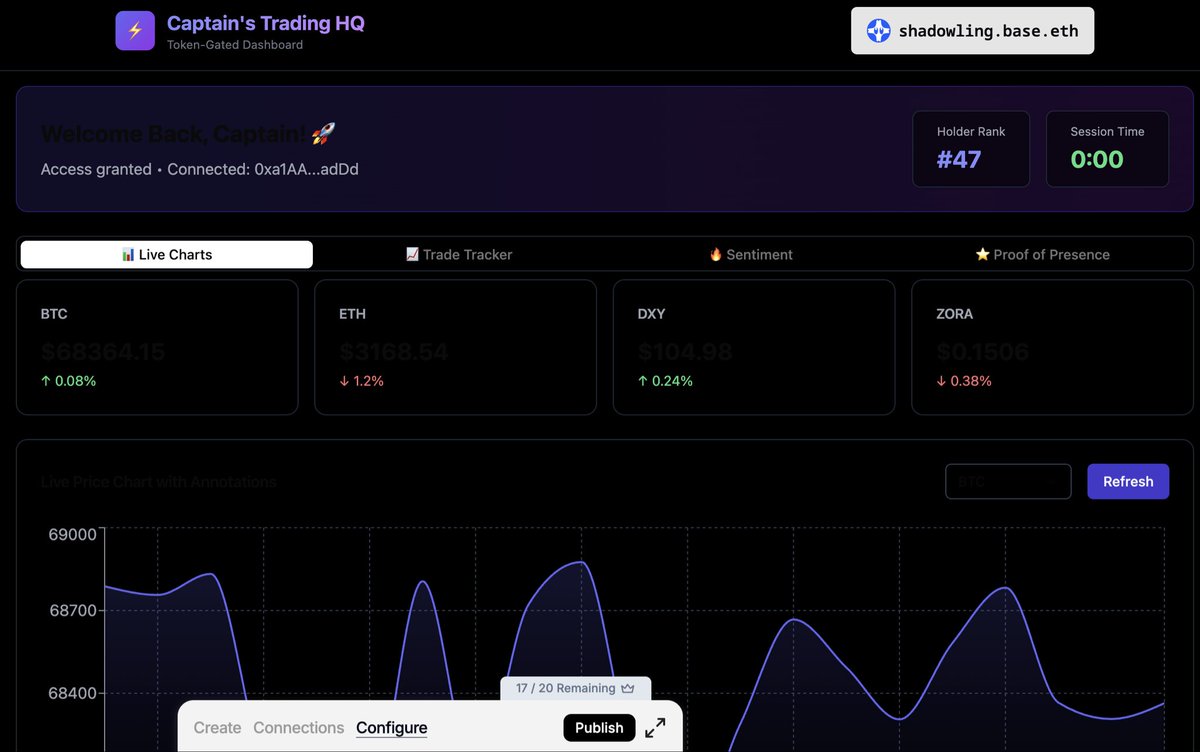Open the Trade Tracker tab
The width and height of the screenshot is (1200, 752).
click(x=459, y=255)
